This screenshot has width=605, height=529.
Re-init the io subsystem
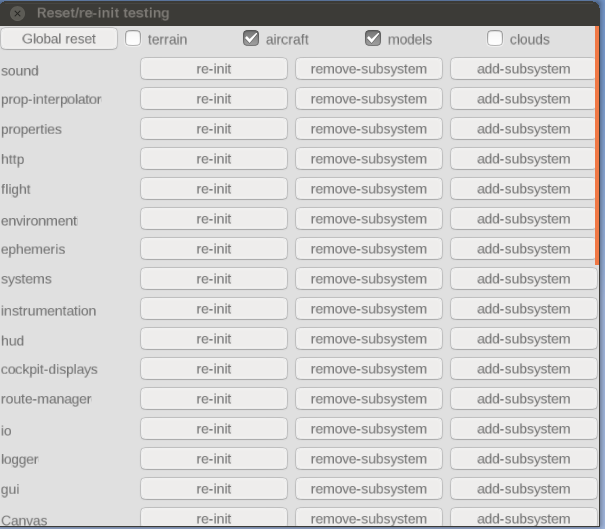pos(214,429)
